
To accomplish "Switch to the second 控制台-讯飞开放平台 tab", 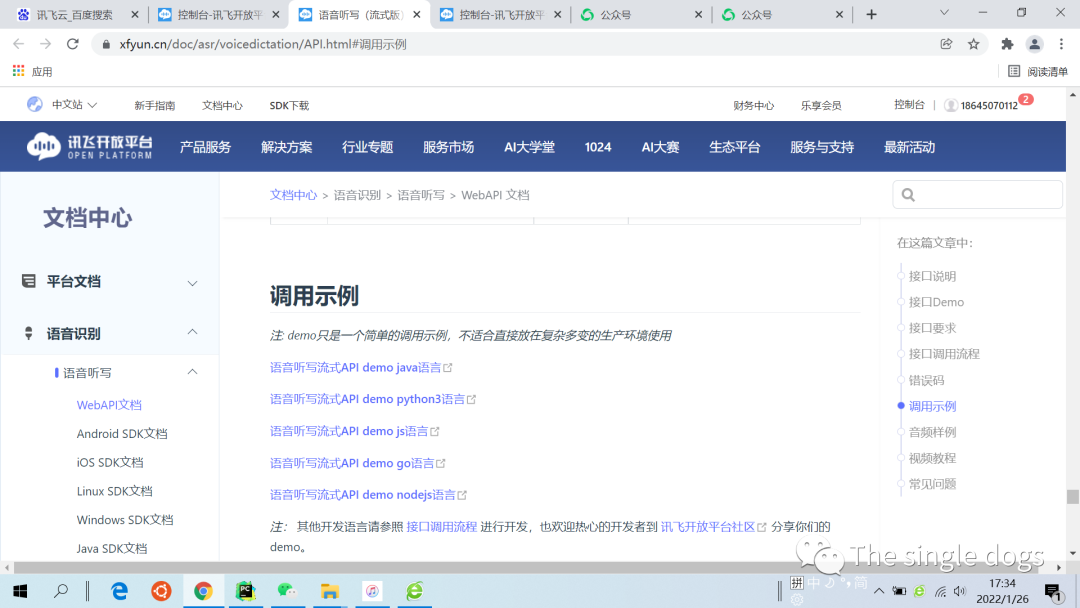I will point(501,14).
